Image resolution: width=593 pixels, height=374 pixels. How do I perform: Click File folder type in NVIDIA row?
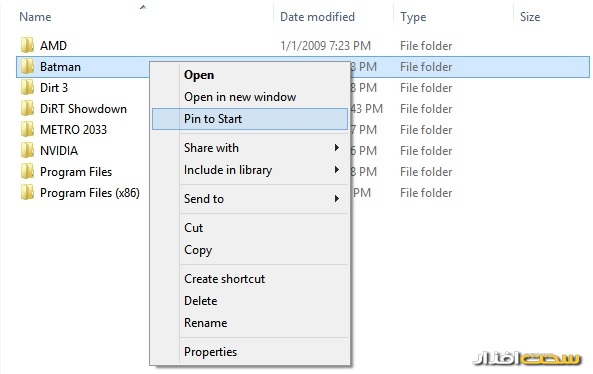(x=426, y=151)
